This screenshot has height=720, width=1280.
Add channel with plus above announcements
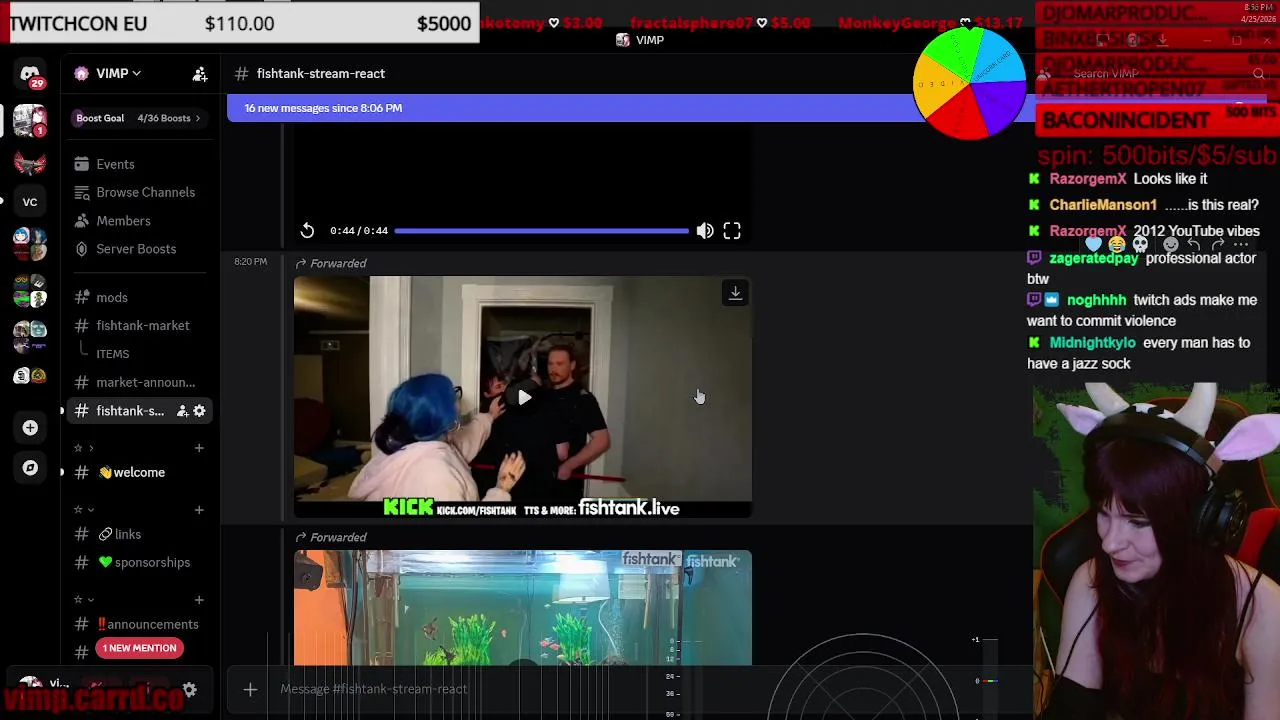pos(199,600)
